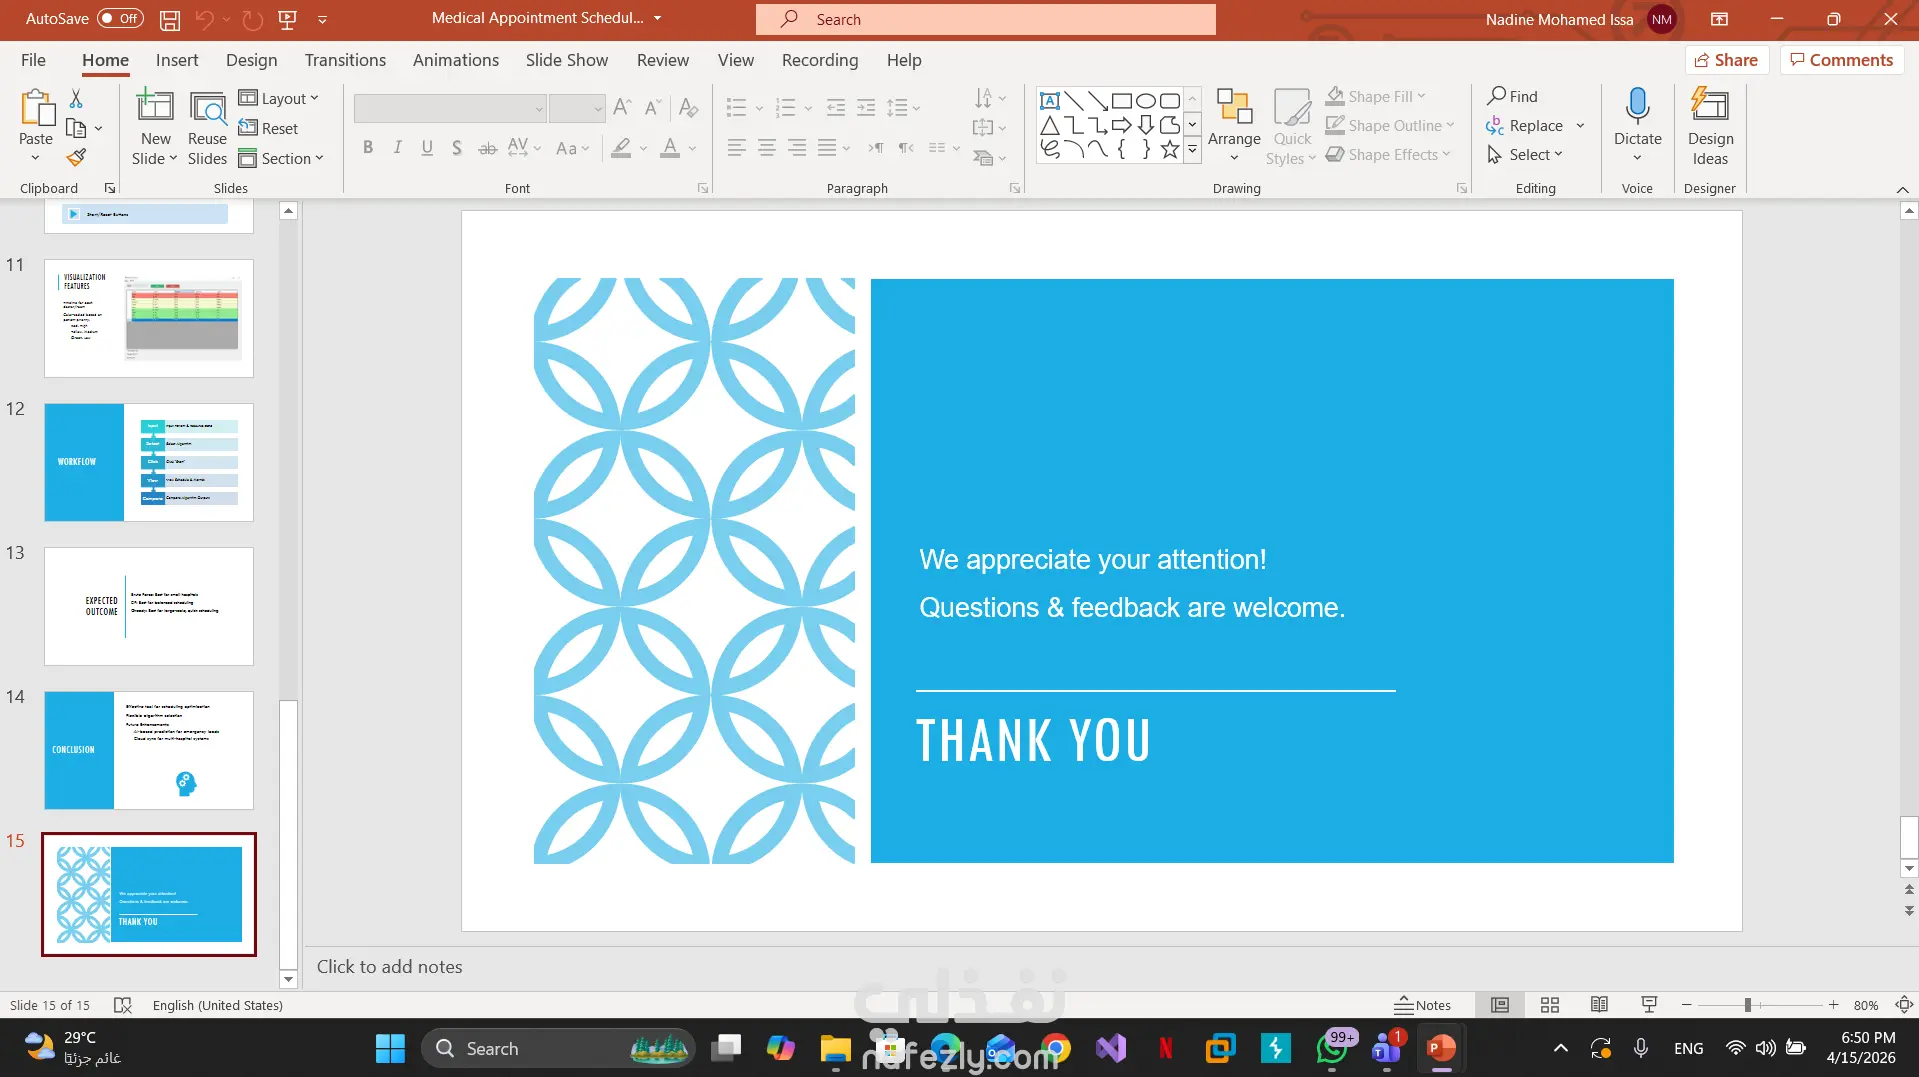Screen dimensions: 1919x1077
Task: Click the Dictate microphone icon
Action: (1637, 104)
